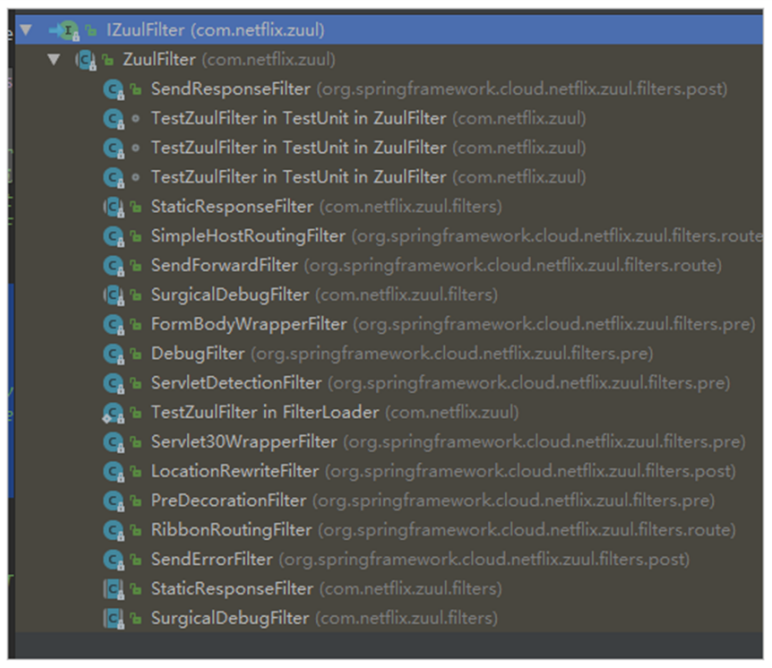This screenshot has height=668, width=772.
Task: Click the class icon next to LocationRewriteFilter
Action: 114,472
